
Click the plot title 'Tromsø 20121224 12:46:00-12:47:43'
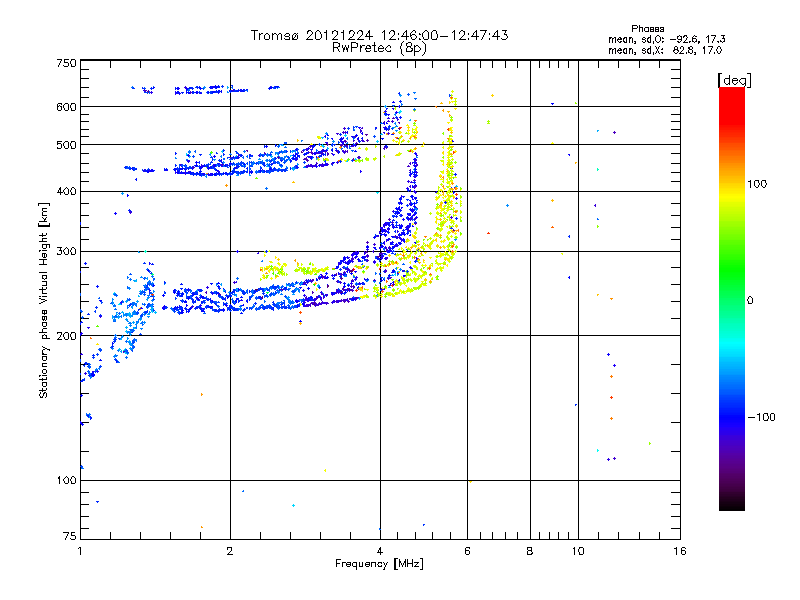click(x=379, y=35)
